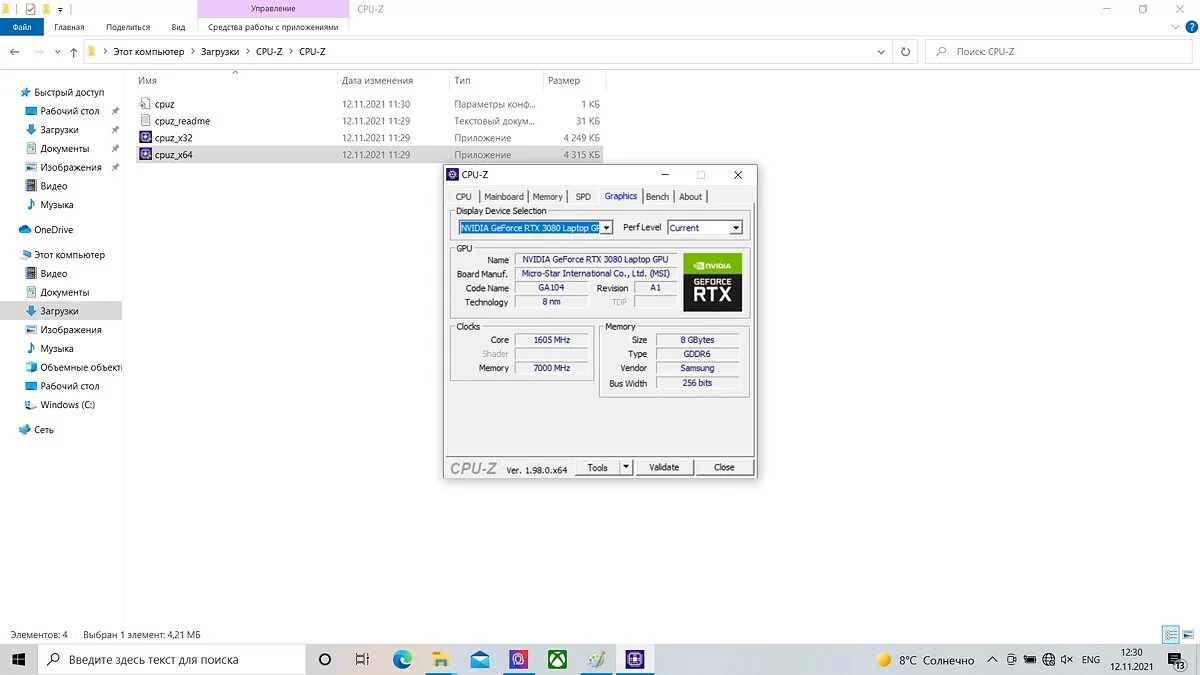Switch to the Bench tab in CPU-Z
1200x675 pixels.
click(657, 197)
